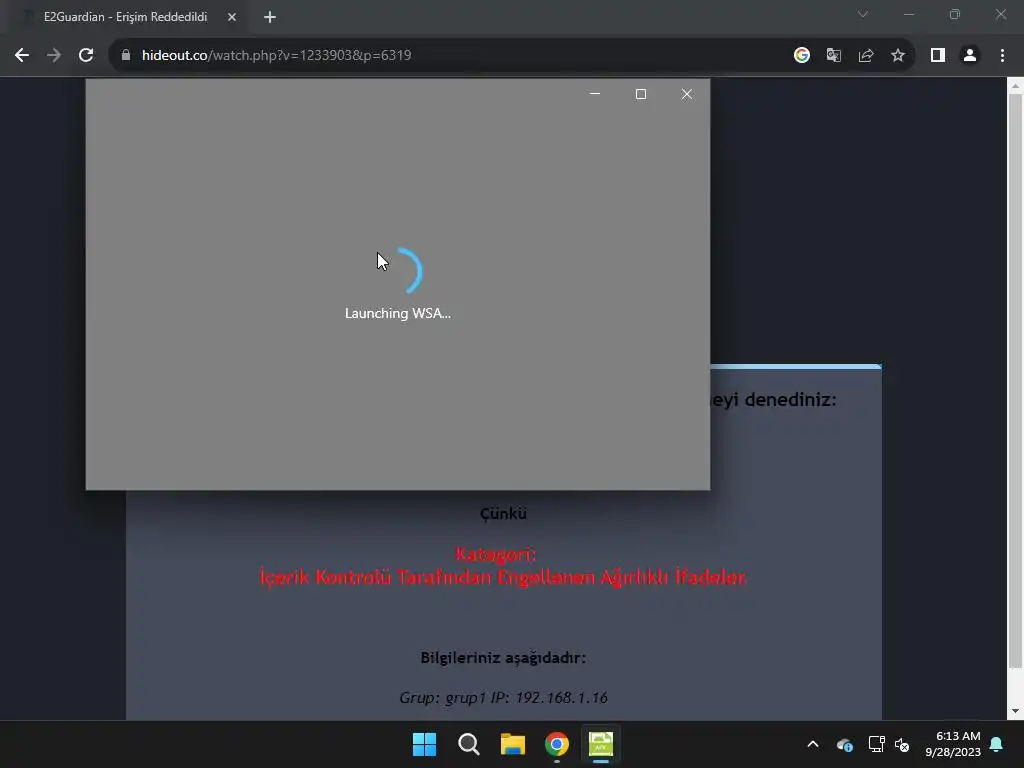1024x768 pixels.
Task: Go back to the previous page in Chrome
Action: (22, 56)
